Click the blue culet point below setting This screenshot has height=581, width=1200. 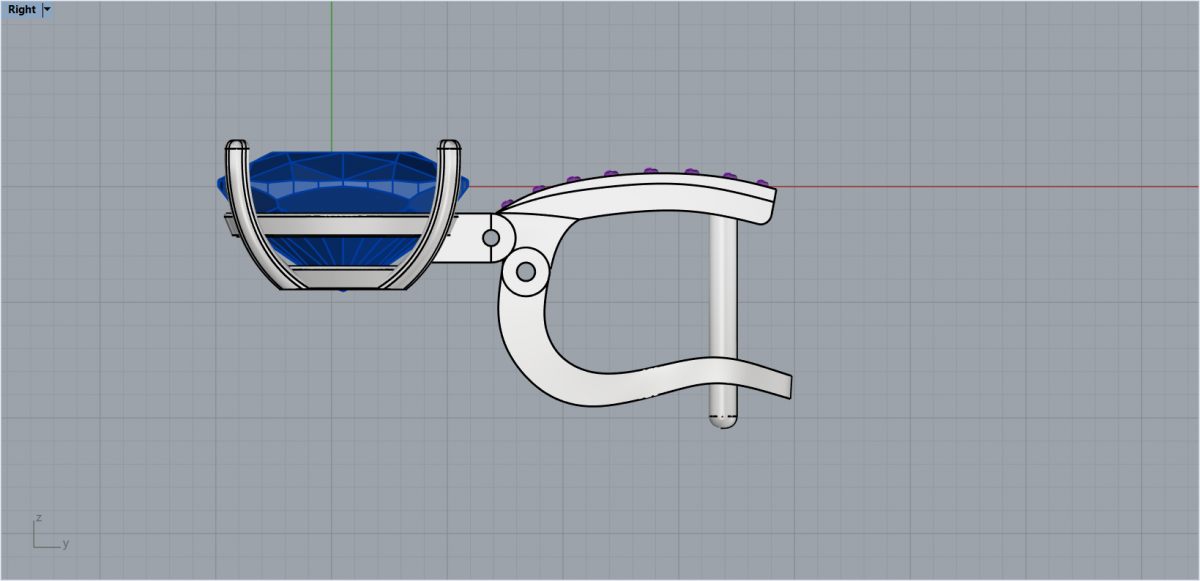click(343, 291)
